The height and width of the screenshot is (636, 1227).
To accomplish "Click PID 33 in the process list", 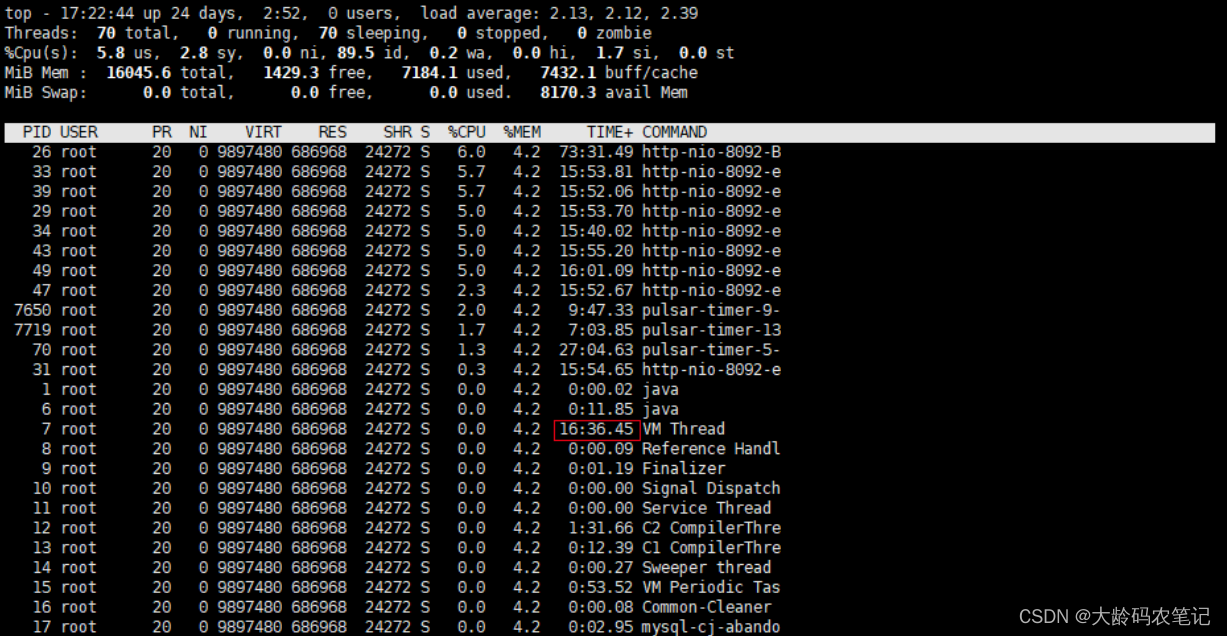I will pos(42,172).
